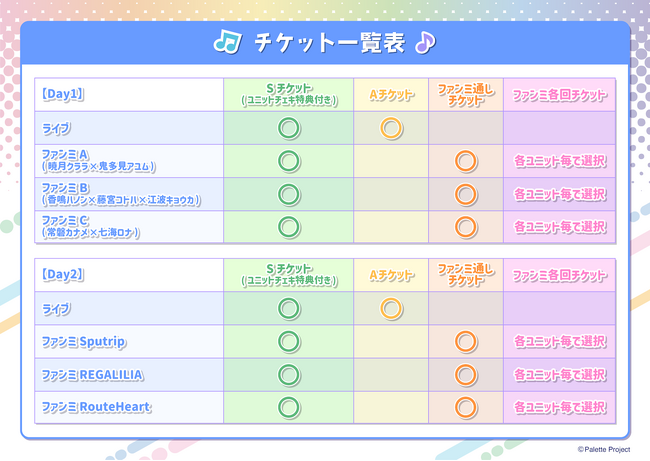Click 各ユニット毎で選択 in ファンミ Sputrip row
650x461 pixels.
click(560, 341)
